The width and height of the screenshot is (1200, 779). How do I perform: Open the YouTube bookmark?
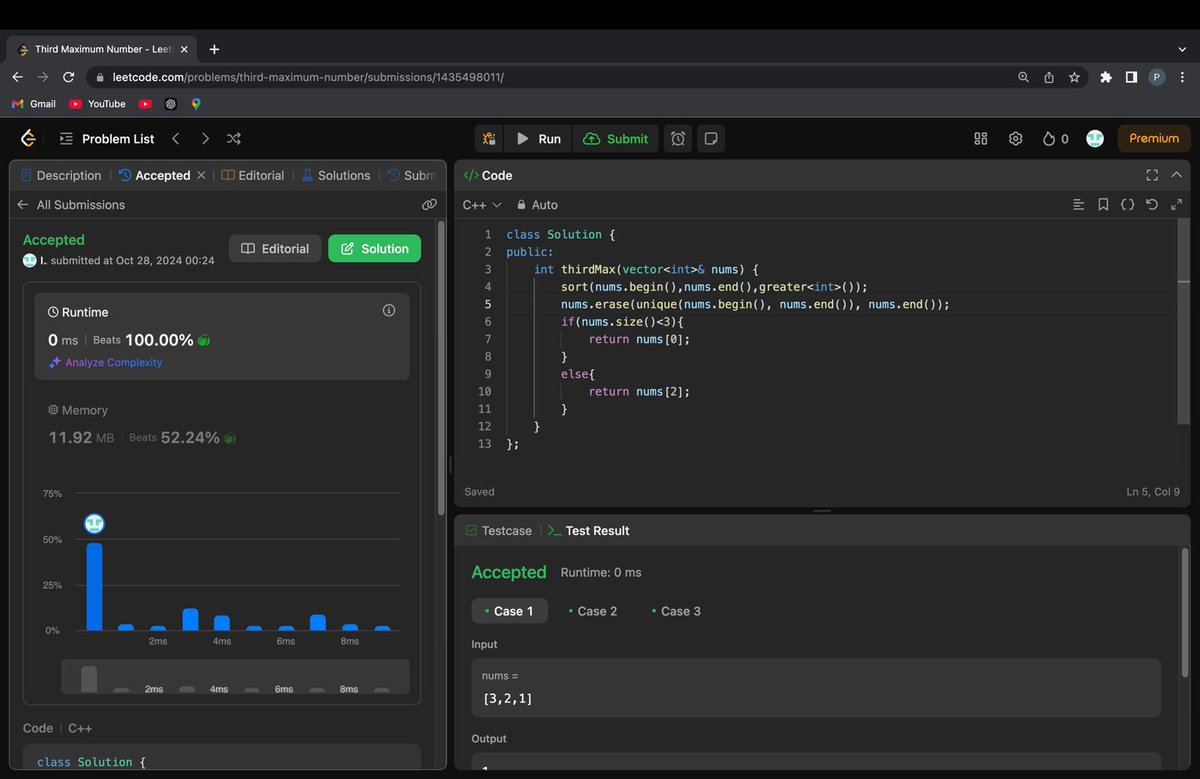point(97,104)
